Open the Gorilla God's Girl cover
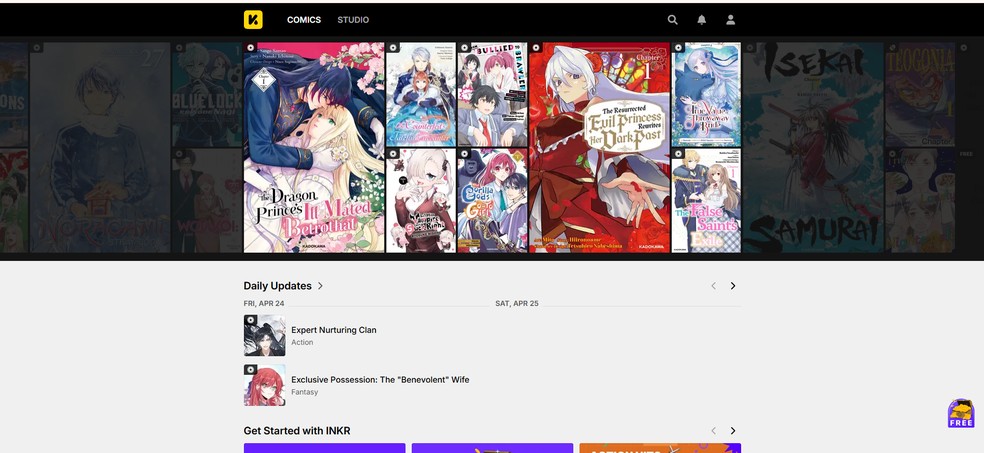 click(492, 201)
